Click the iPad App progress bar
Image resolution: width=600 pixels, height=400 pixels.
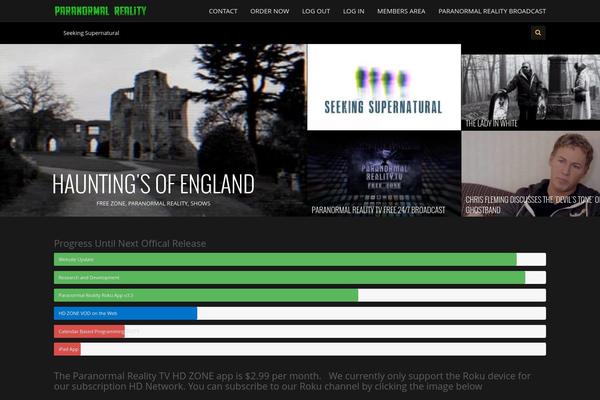pos(300,349)
